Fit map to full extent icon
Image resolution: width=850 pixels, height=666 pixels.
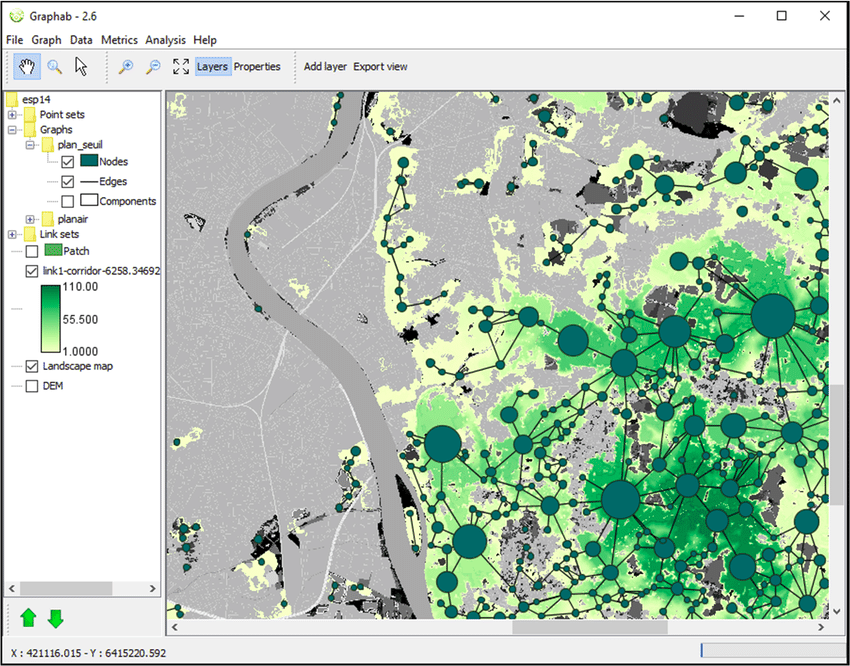[x=181, y=67]
